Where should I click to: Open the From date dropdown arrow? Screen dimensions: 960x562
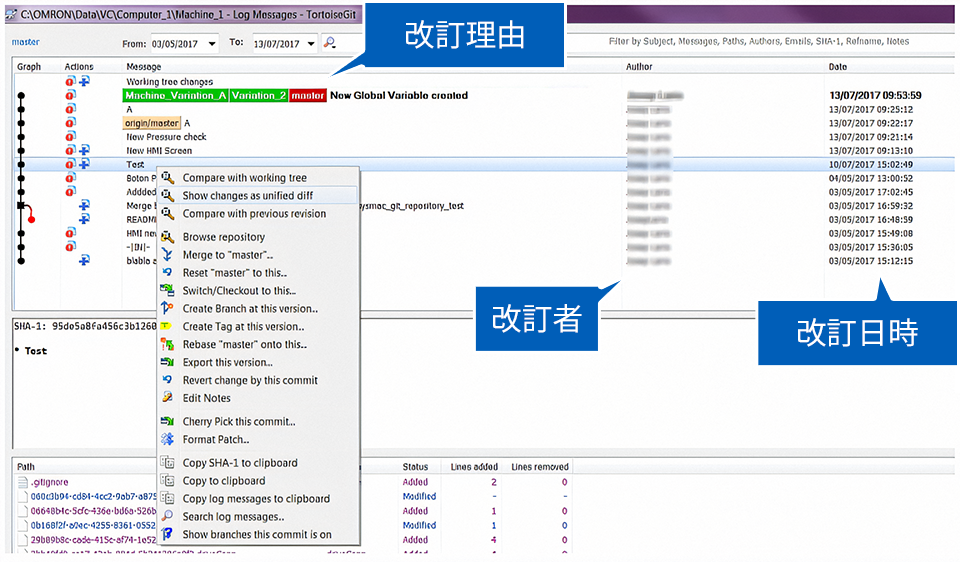coord(212,43)
